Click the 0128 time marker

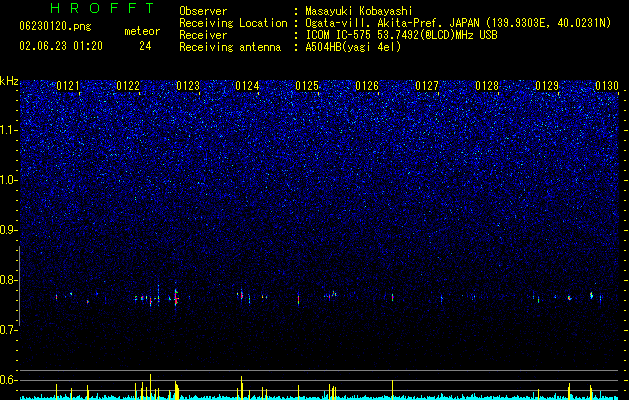click(487, 86)
